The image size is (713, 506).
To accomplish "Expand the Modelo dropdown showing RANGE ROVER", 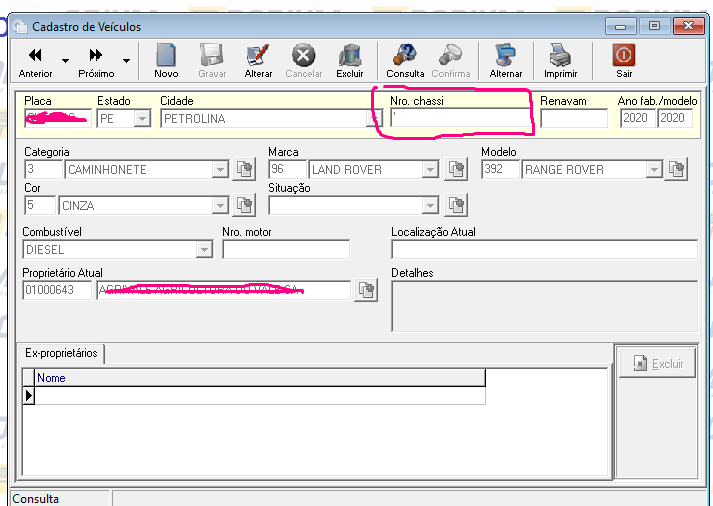I will 654,170.
